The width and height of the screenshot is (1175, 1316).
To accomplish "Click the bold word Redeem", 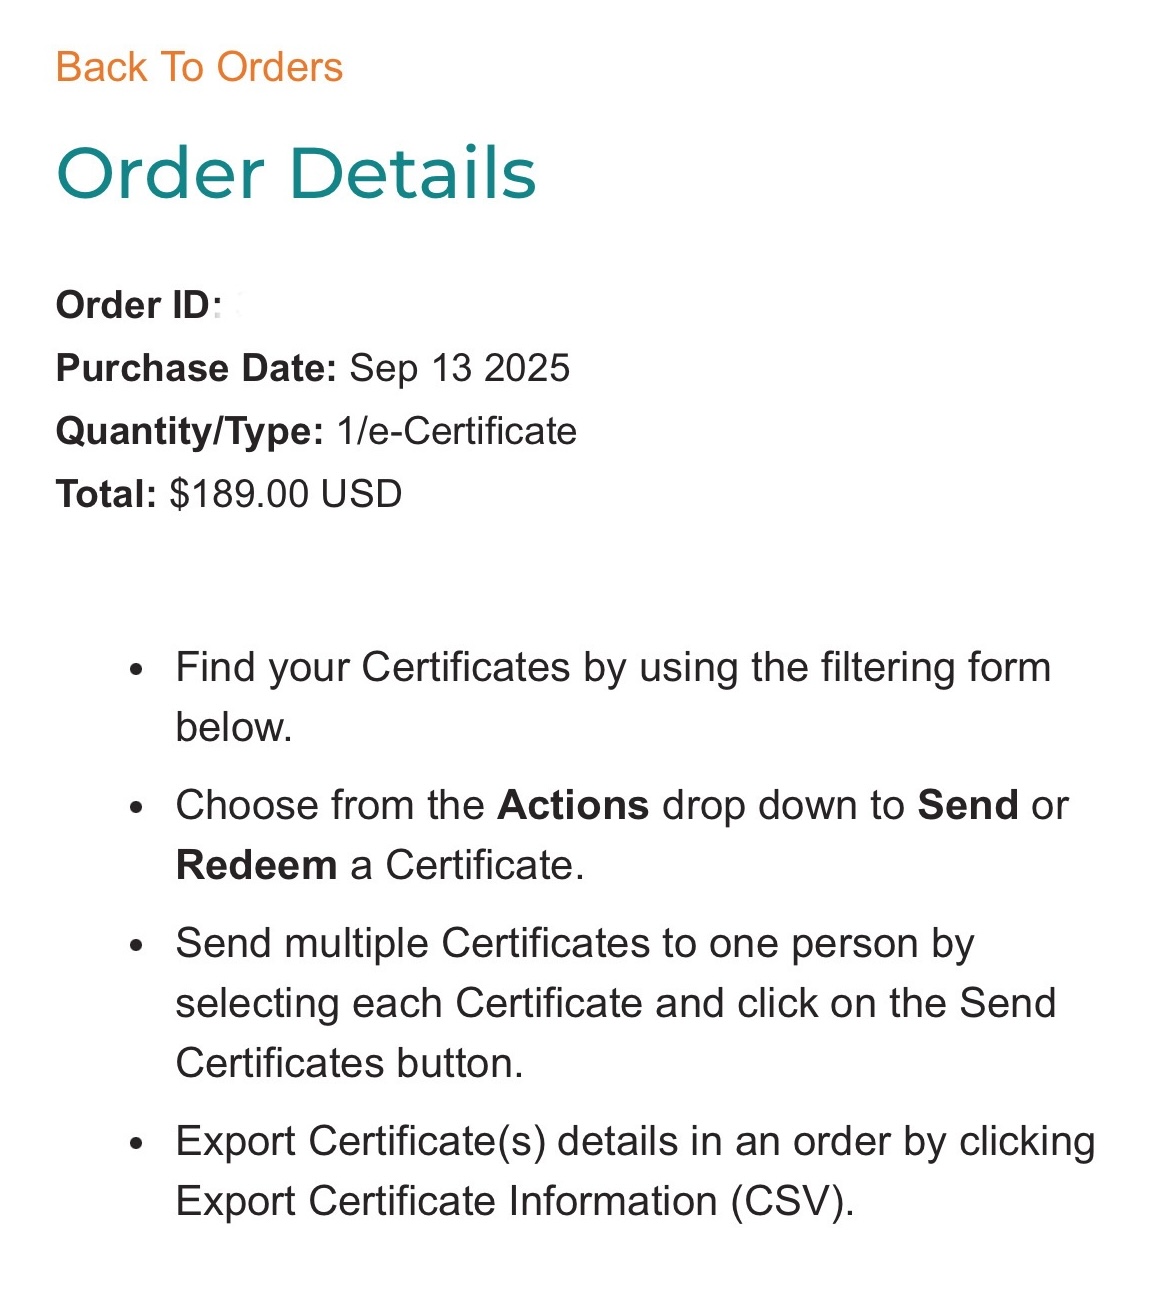I will (x=256, y=865).
